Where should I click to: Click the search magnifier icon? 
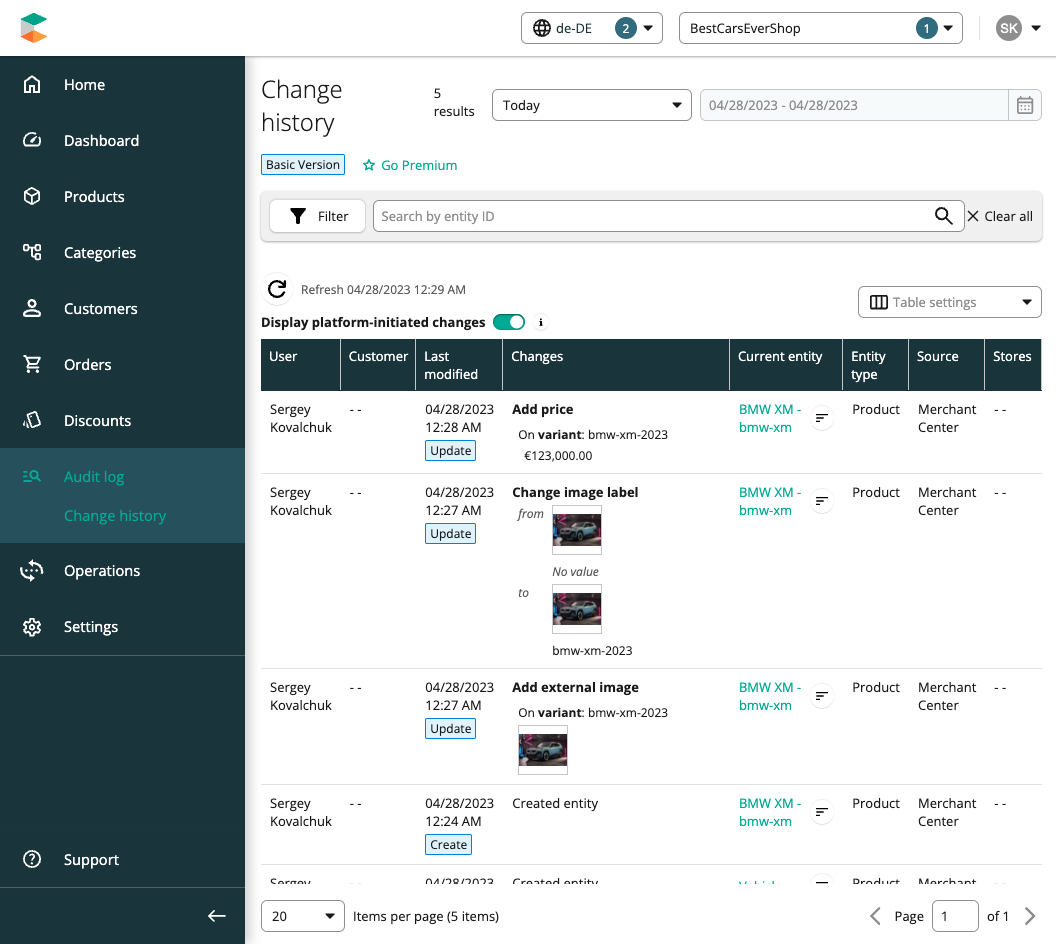coord(943,216)
